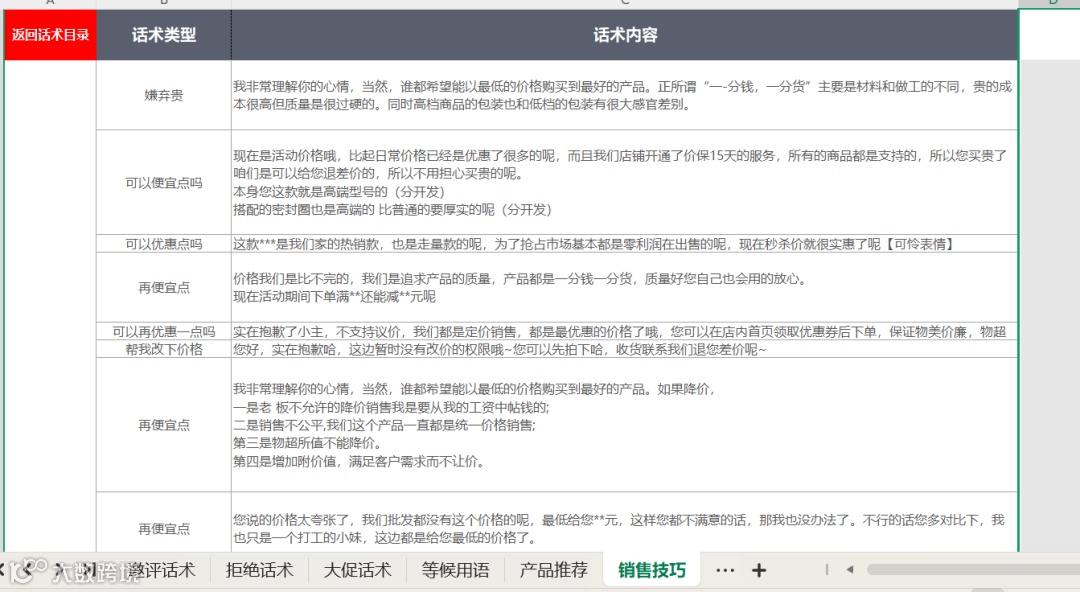Switch to the 拒绝话术 sheet tab
This screenshot has width=1080, height=592.
click(260, 570)
